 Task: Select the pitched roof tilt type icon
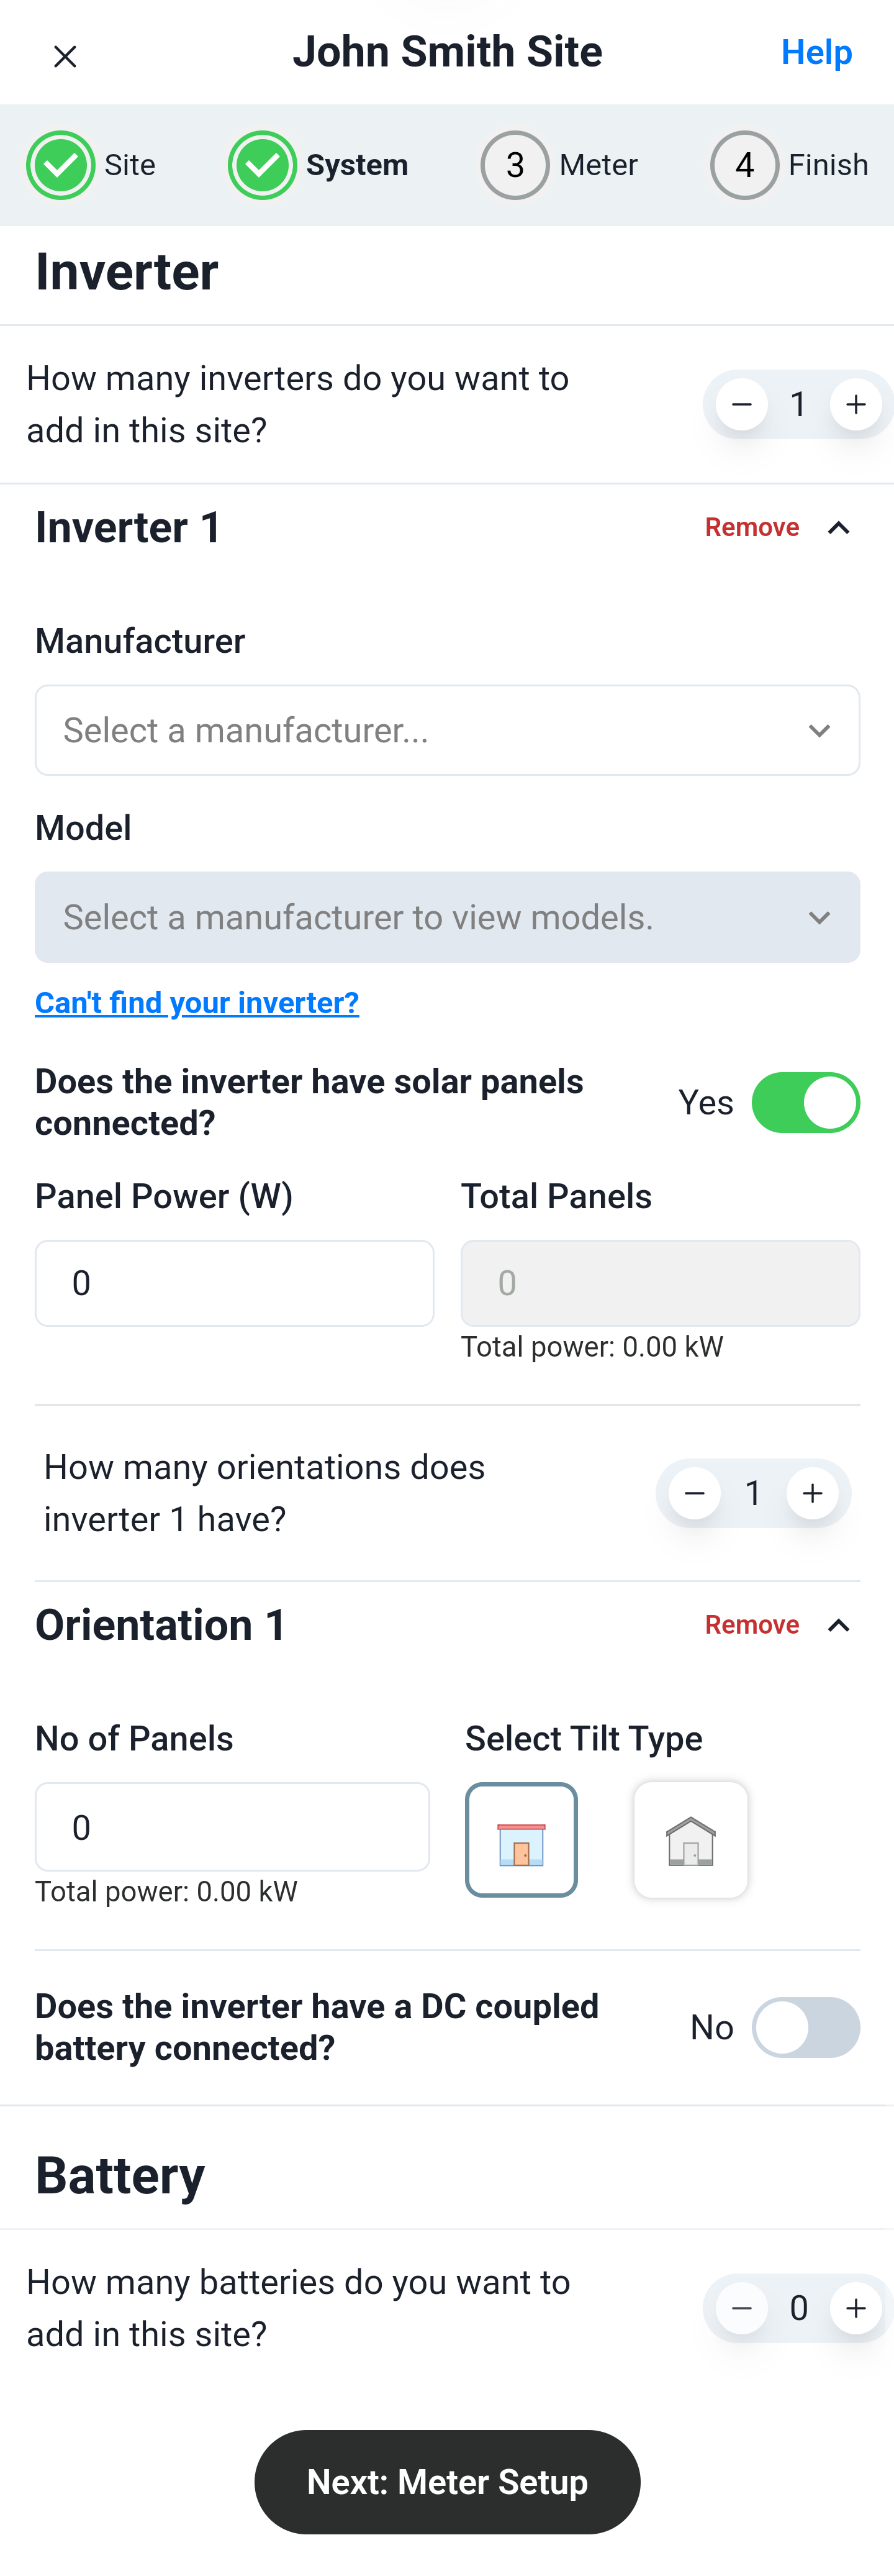pyautogui.click(x=690, y=1839)
